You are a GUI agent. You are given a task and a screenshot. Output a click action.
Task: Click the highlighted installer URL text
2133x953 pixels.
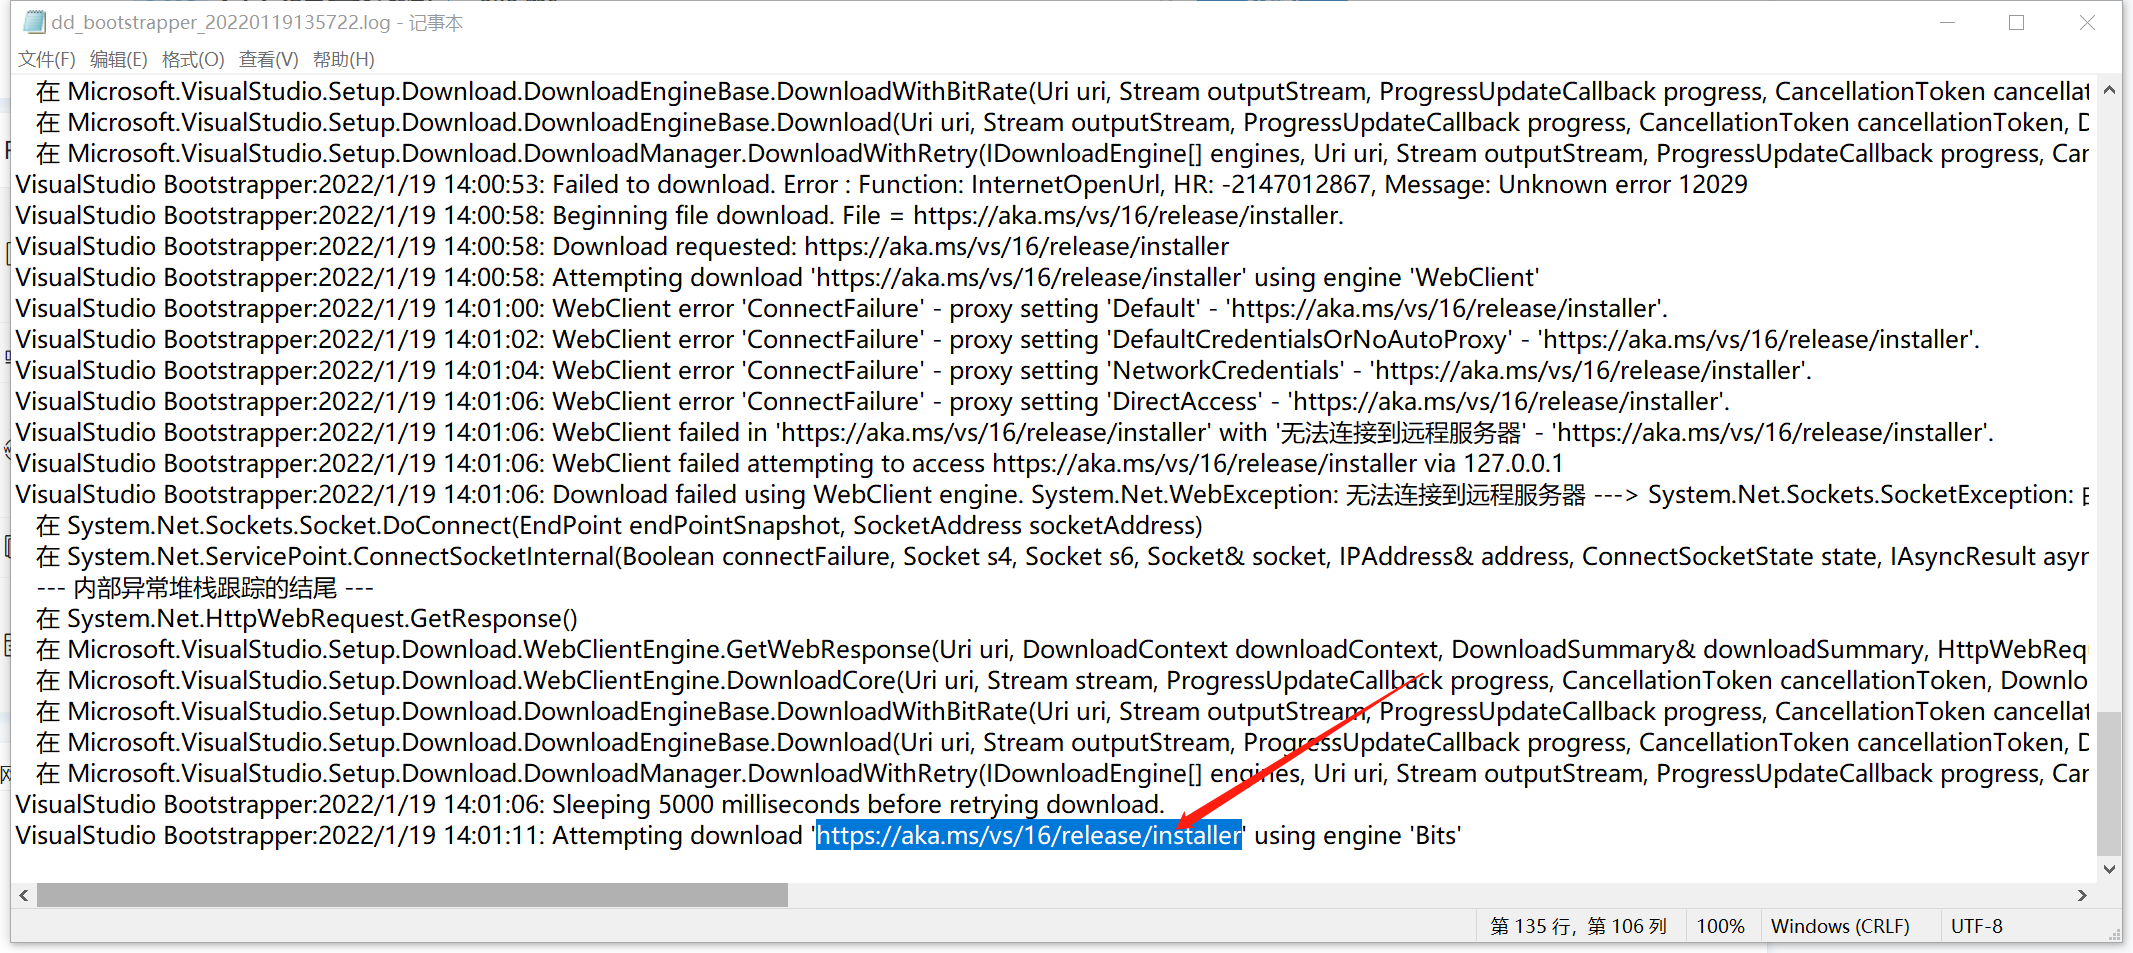[x=1029, y=835]
